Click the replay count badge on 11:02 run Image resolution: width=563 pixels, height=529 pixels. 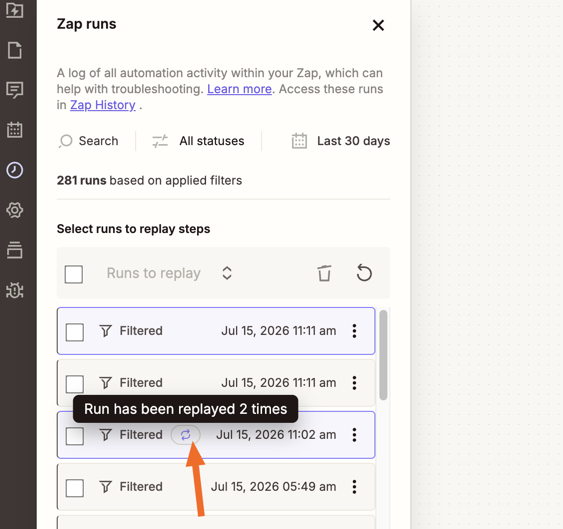185,435
